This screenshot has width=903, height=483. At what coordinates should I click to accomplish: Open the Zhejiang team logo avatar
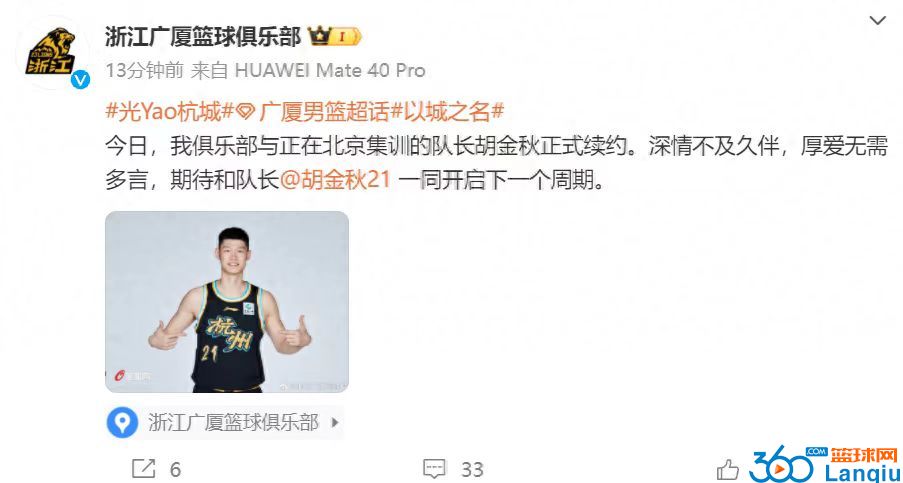(52, 52)
